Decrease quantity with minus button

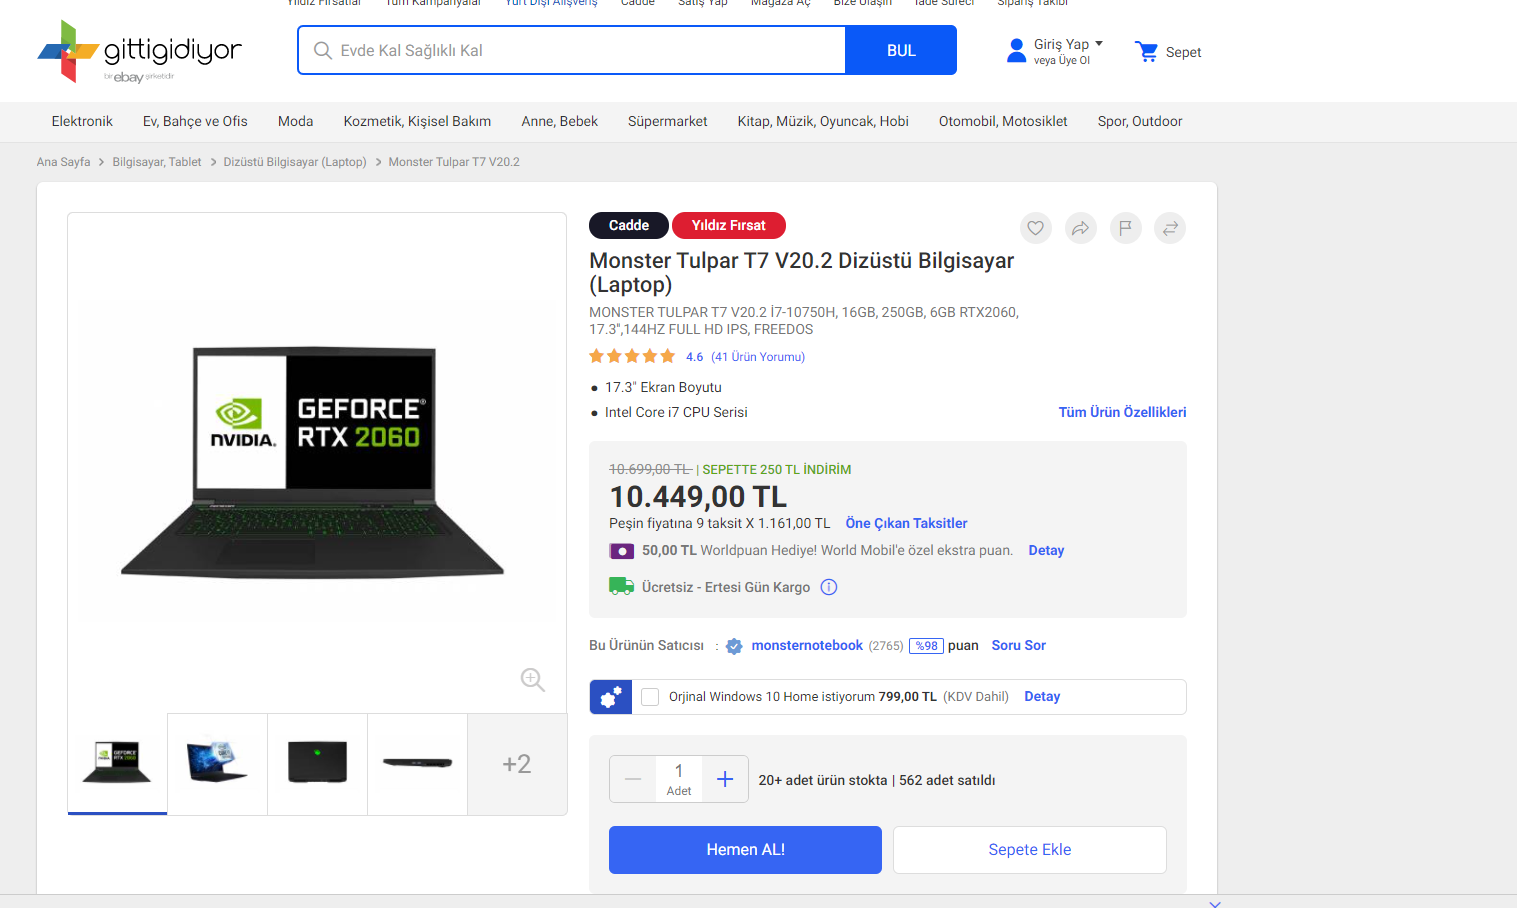point(633,779)
